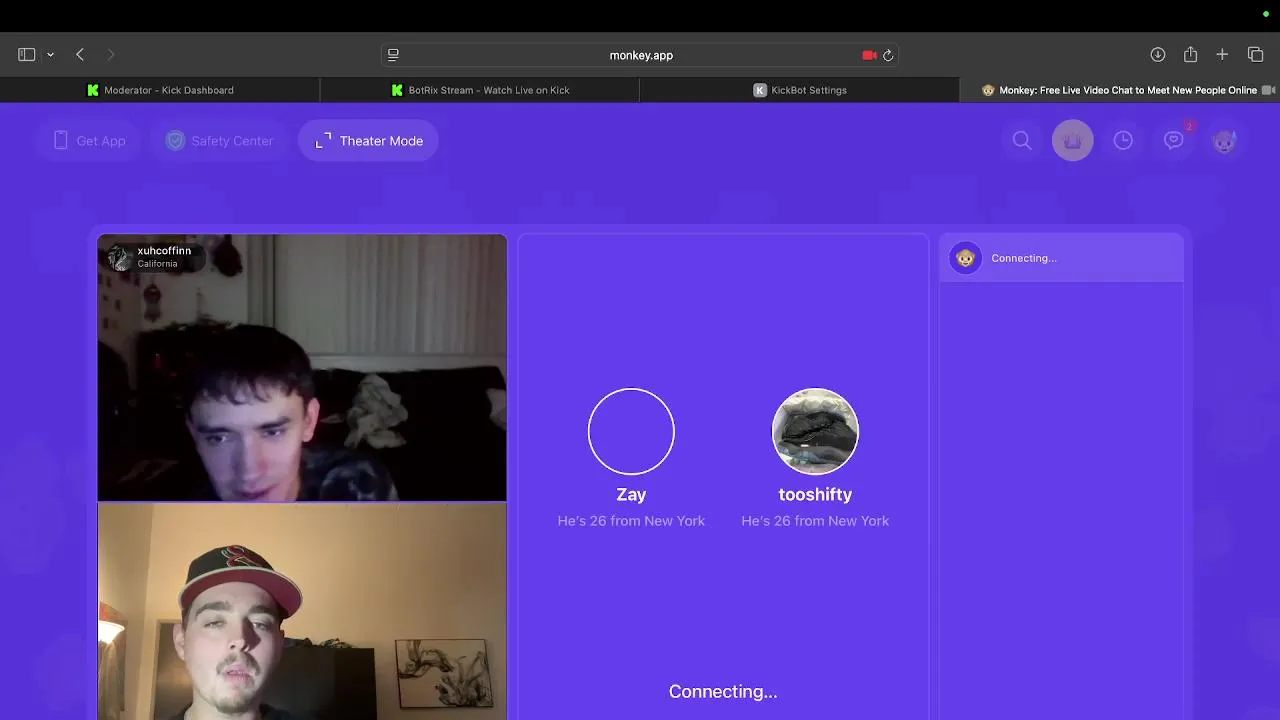Switch to BotRix Stream Kick tab

pos(480,90)
